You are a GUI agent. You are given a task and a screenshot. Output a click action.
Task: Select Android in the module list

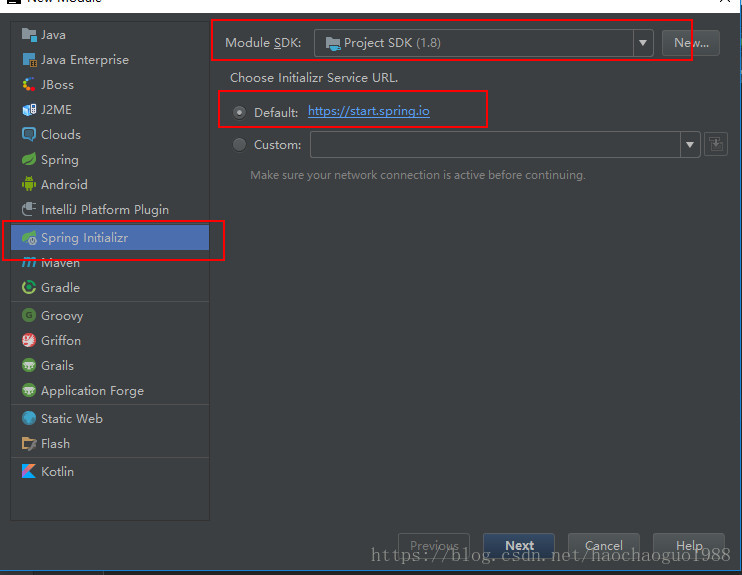(x=110, y=184)
